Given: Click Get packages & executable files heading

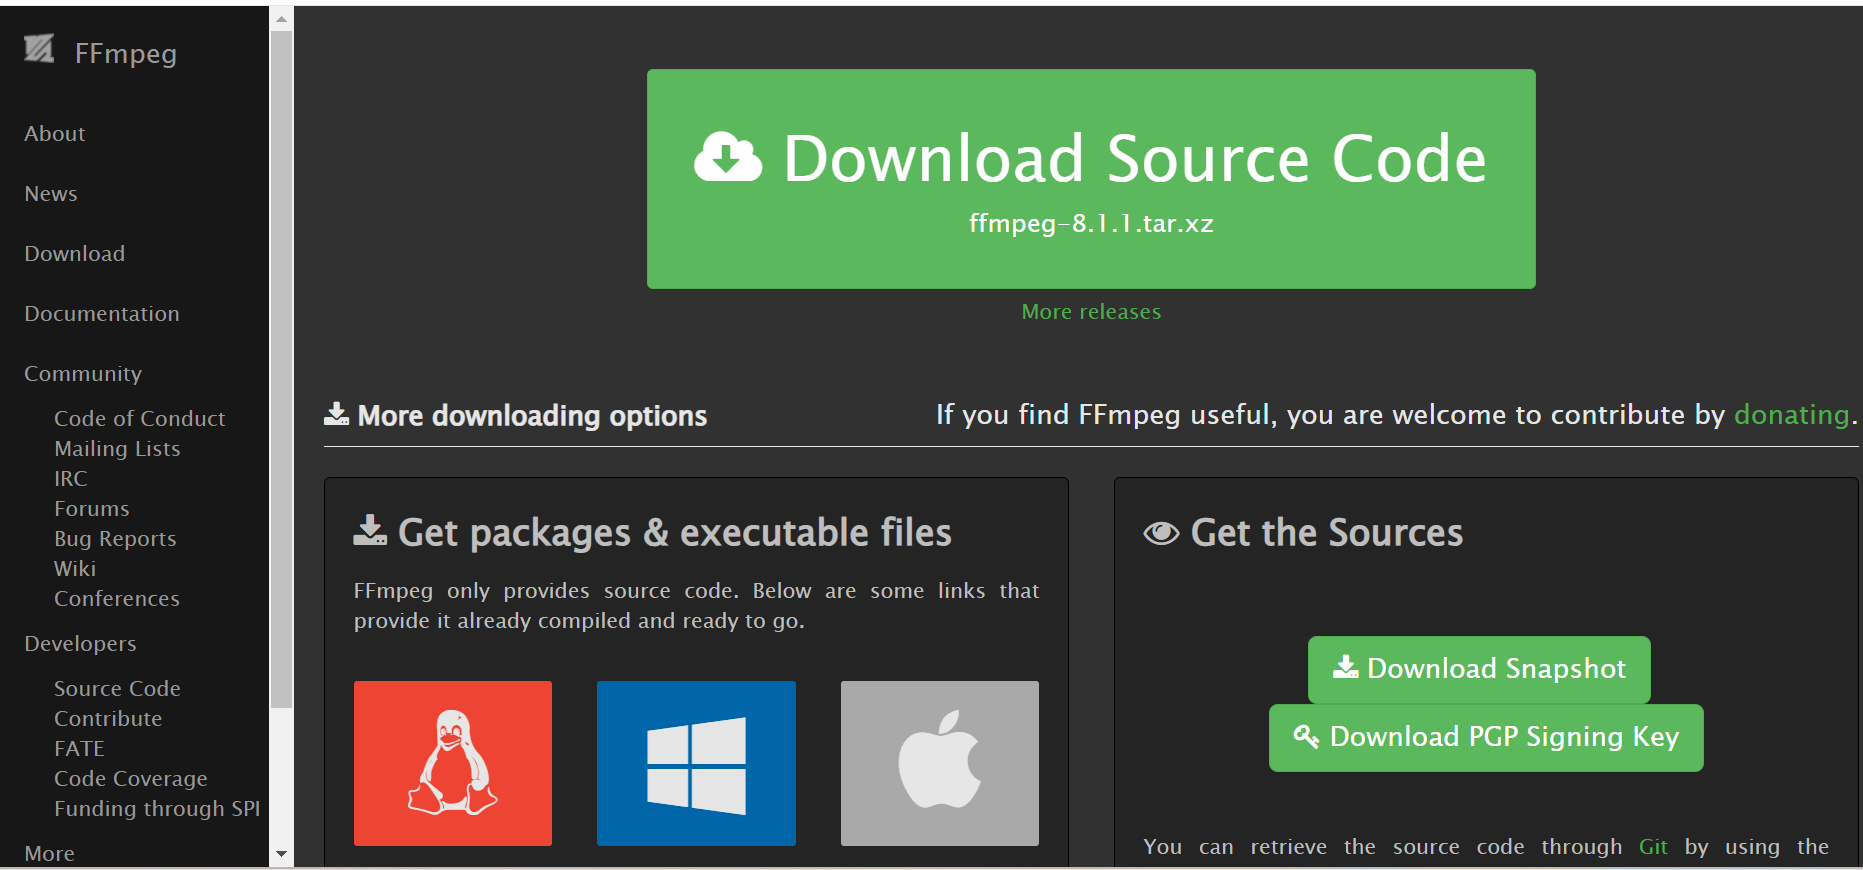Looking at the screenshot, I should (675, 533).
